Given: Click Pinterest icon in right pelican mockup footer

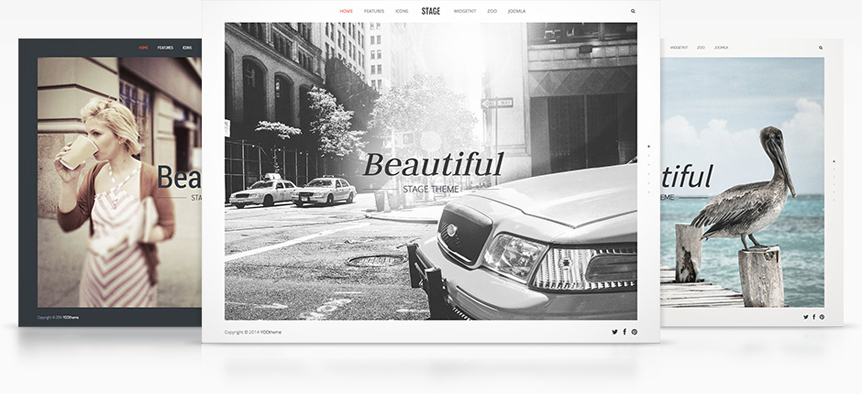Looking at the screenshot, I should click(x=822, y=317).
